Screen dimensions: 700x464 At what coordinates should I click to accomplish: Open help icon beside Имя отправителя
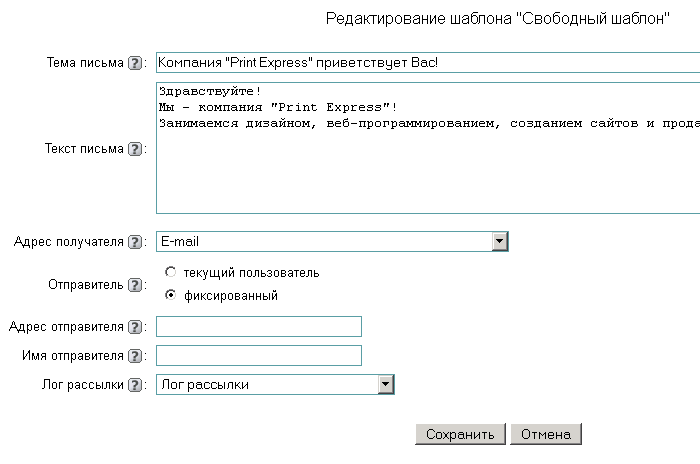point(135,356)
